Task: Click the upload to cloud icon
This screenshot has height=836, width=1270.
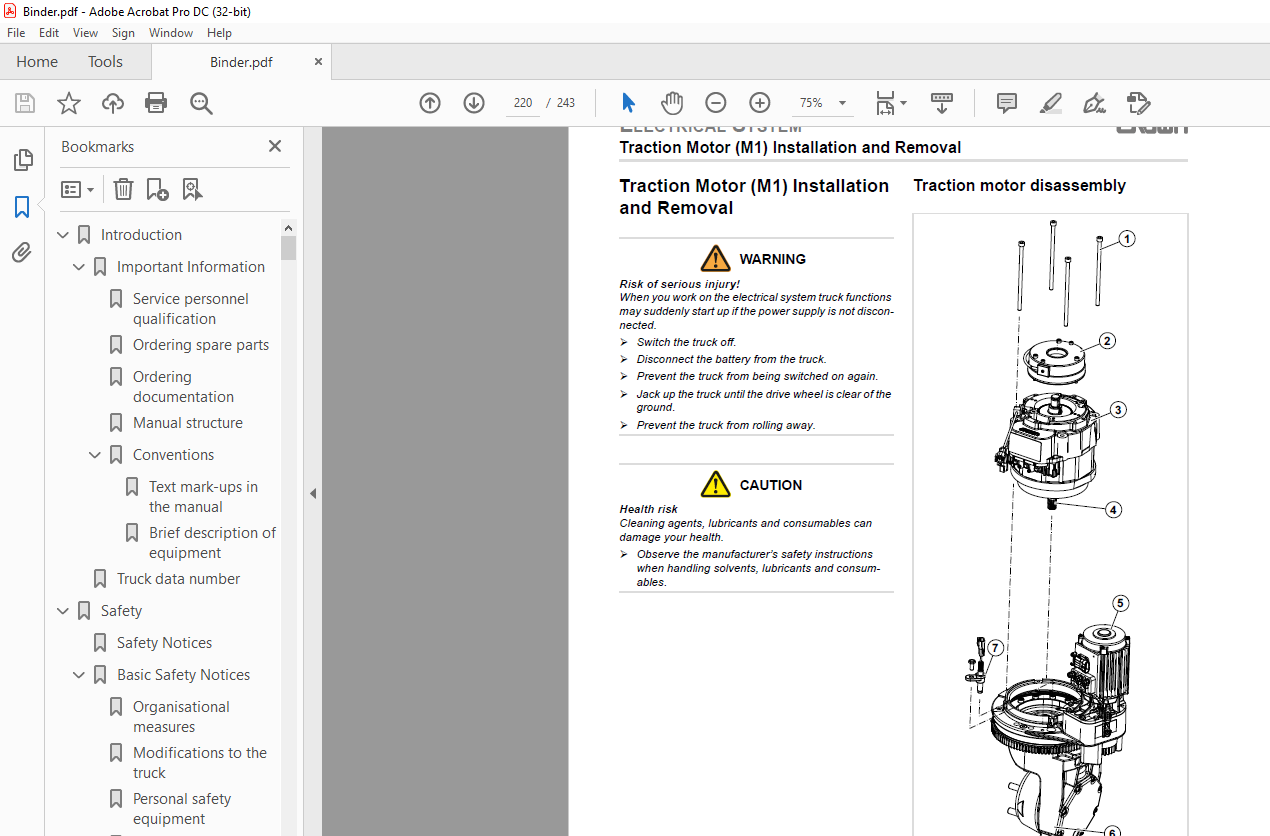Action: pyautogui.click(x=113, y=103)
